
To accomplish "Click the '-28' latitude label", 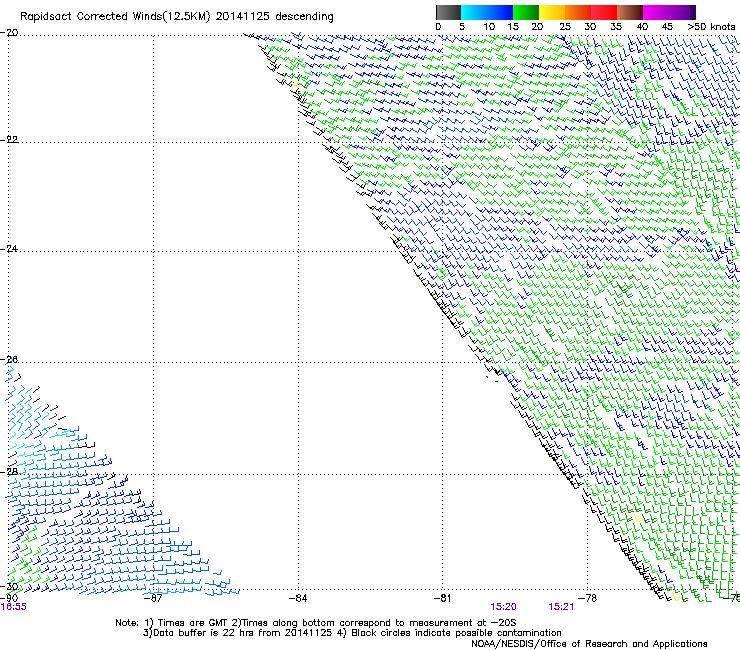I will 9,472.
